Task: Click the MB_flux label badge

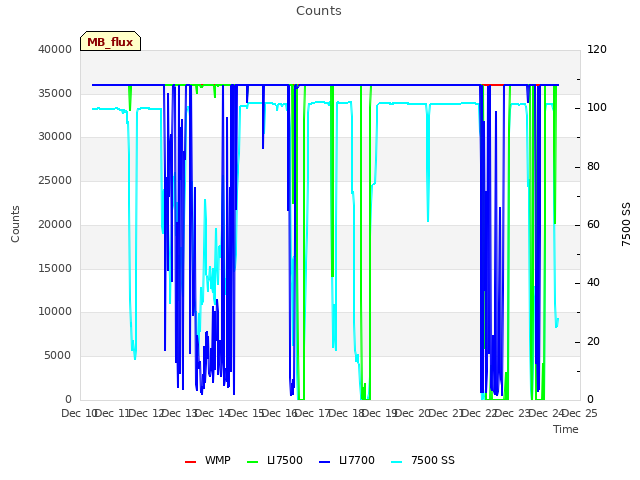Action: pos(110,42)
